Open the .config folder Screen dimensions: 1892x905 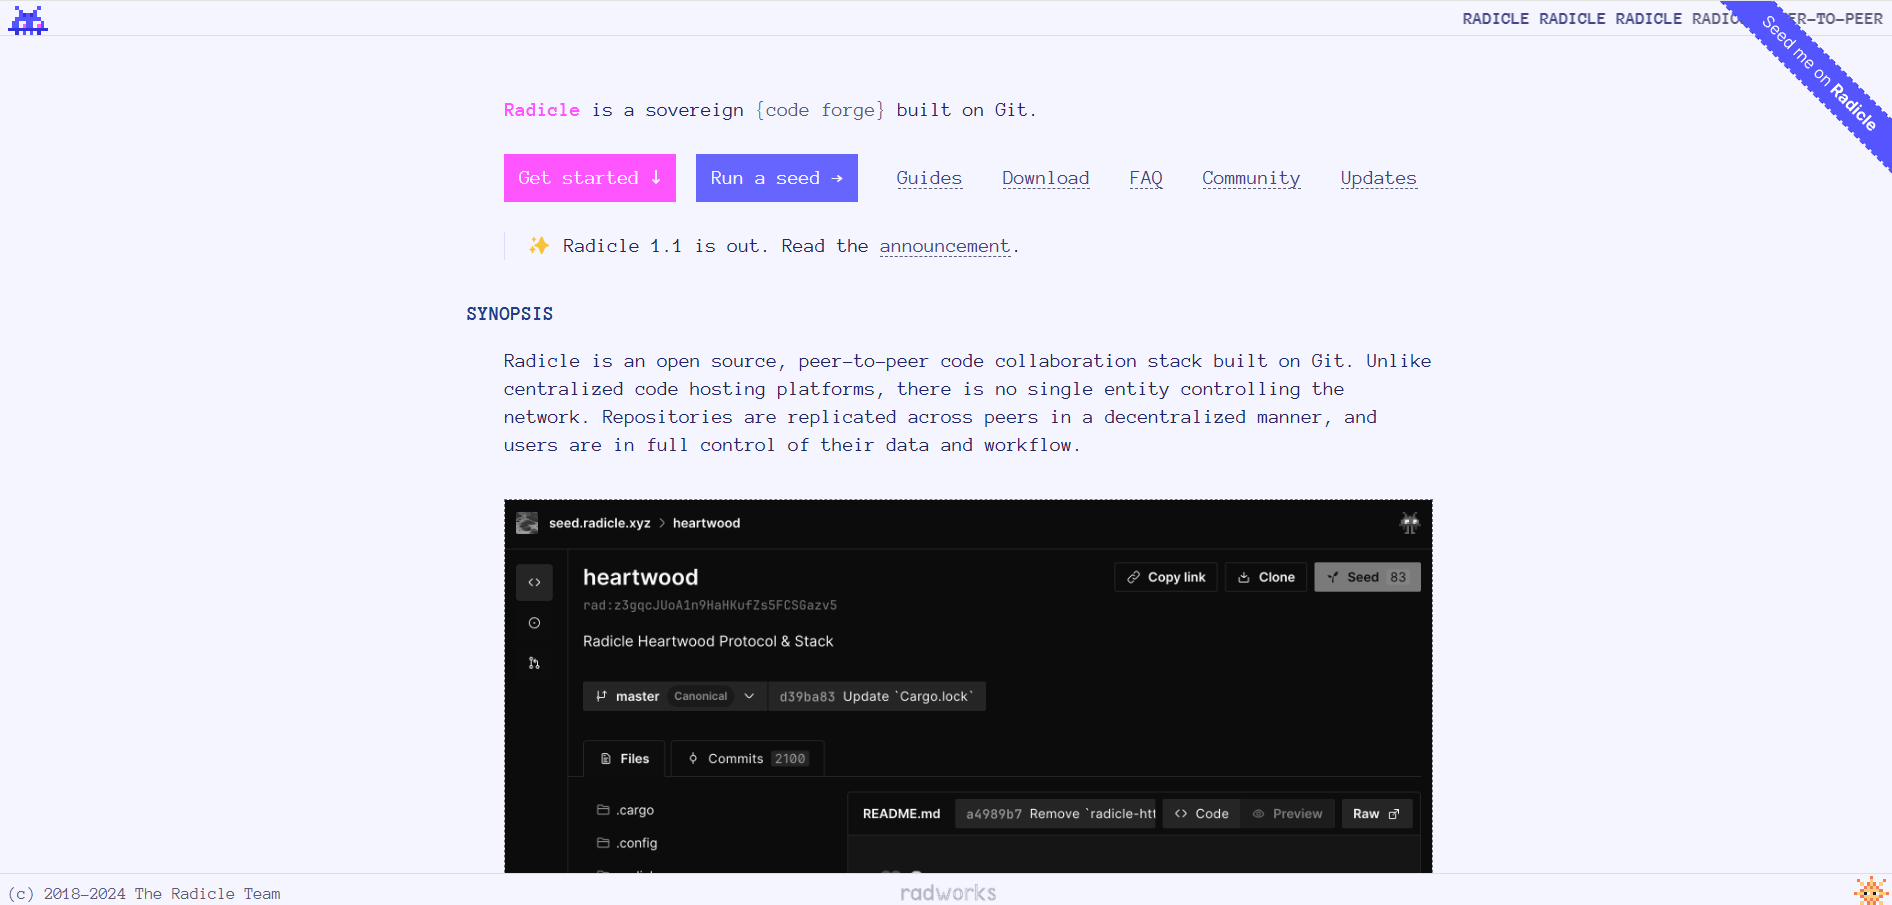[x=627, y=843]
